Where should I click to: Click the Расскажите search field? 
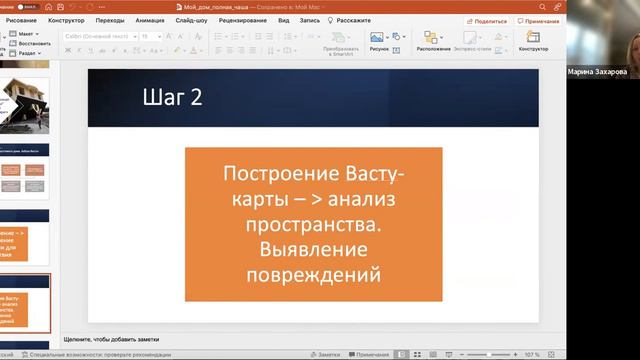tap(350, 20)
